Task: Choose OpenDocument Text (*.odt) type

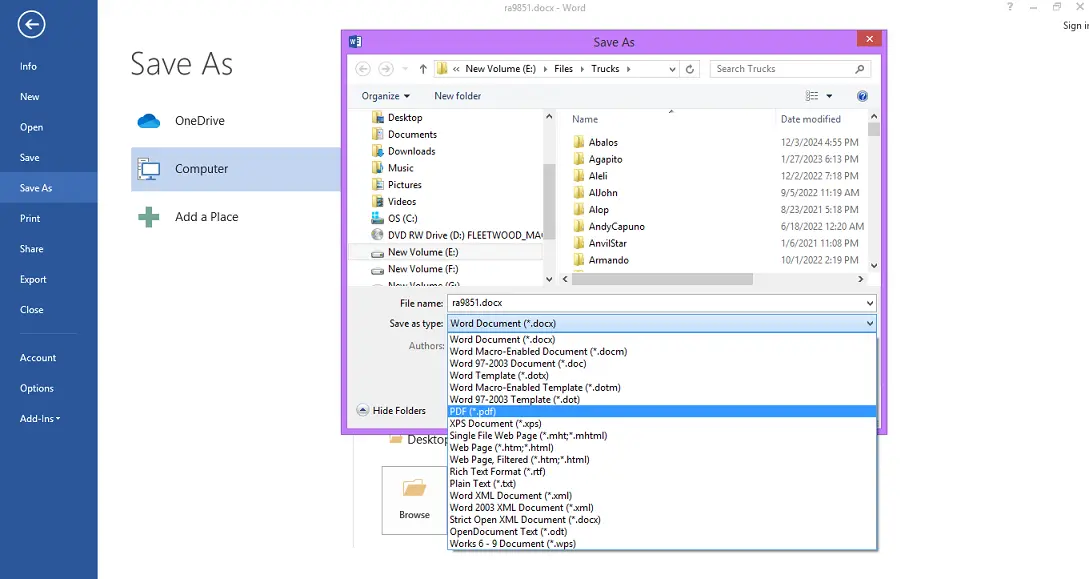Action: click(661, 532)
